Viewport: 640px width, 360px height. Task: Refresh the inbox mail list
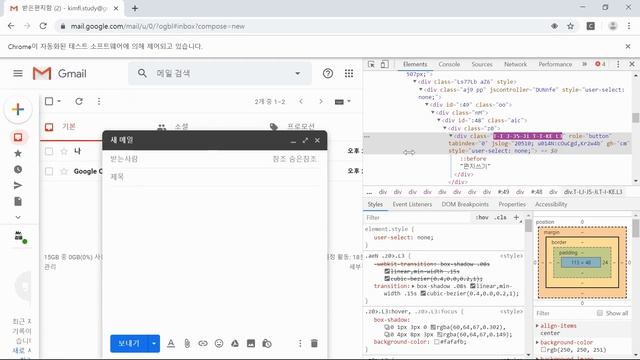79,101
